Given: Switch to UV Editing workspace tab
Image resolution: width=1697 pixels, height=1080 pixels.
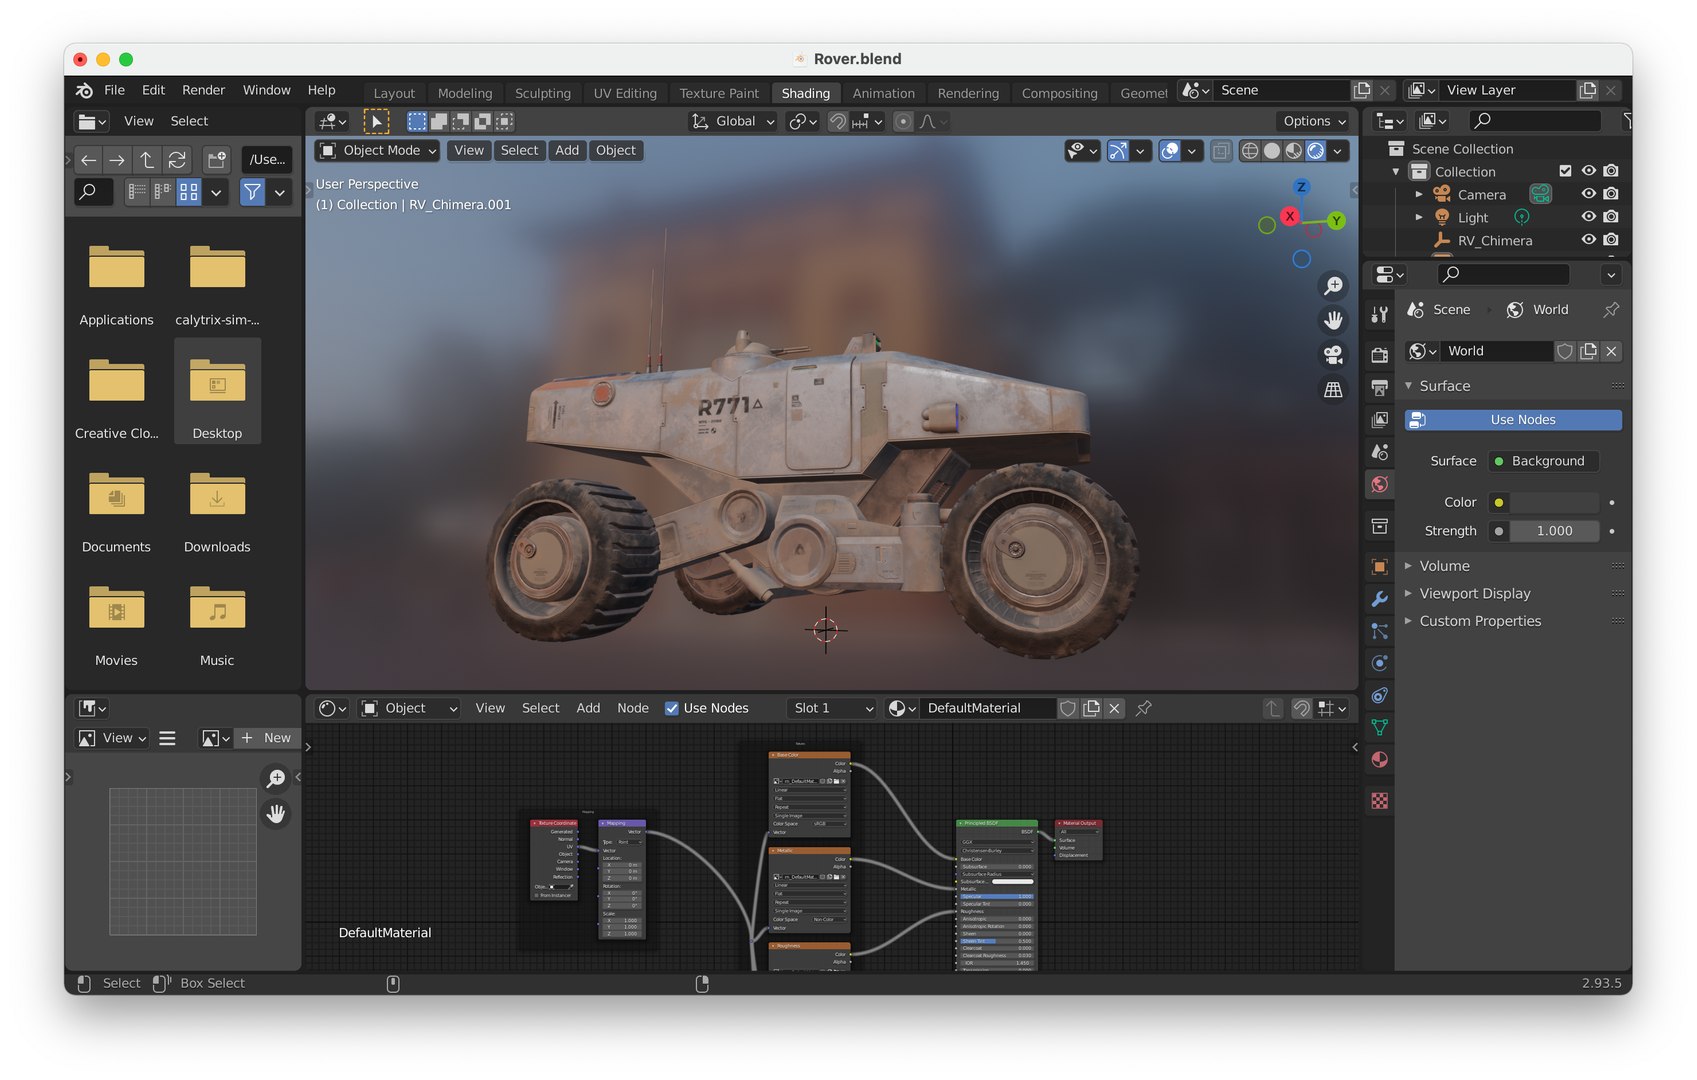Looking at the screenshot, I should (x=625, y=93).
